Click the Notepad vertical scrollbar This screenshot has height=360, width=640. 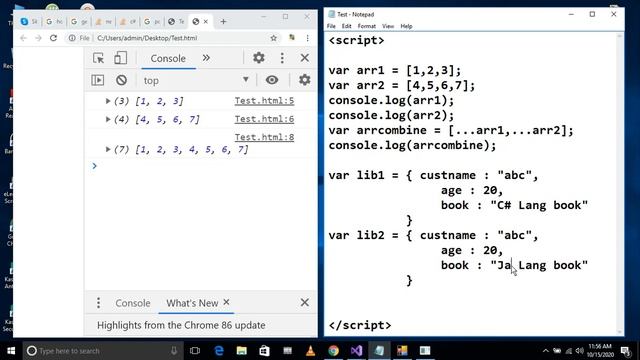[x=620, y=184]
